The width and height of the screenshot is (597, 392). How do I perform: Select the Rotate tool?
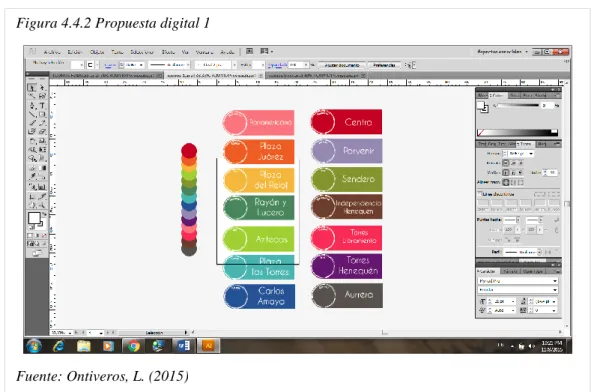pyautogui.click(x=32, y=141)
